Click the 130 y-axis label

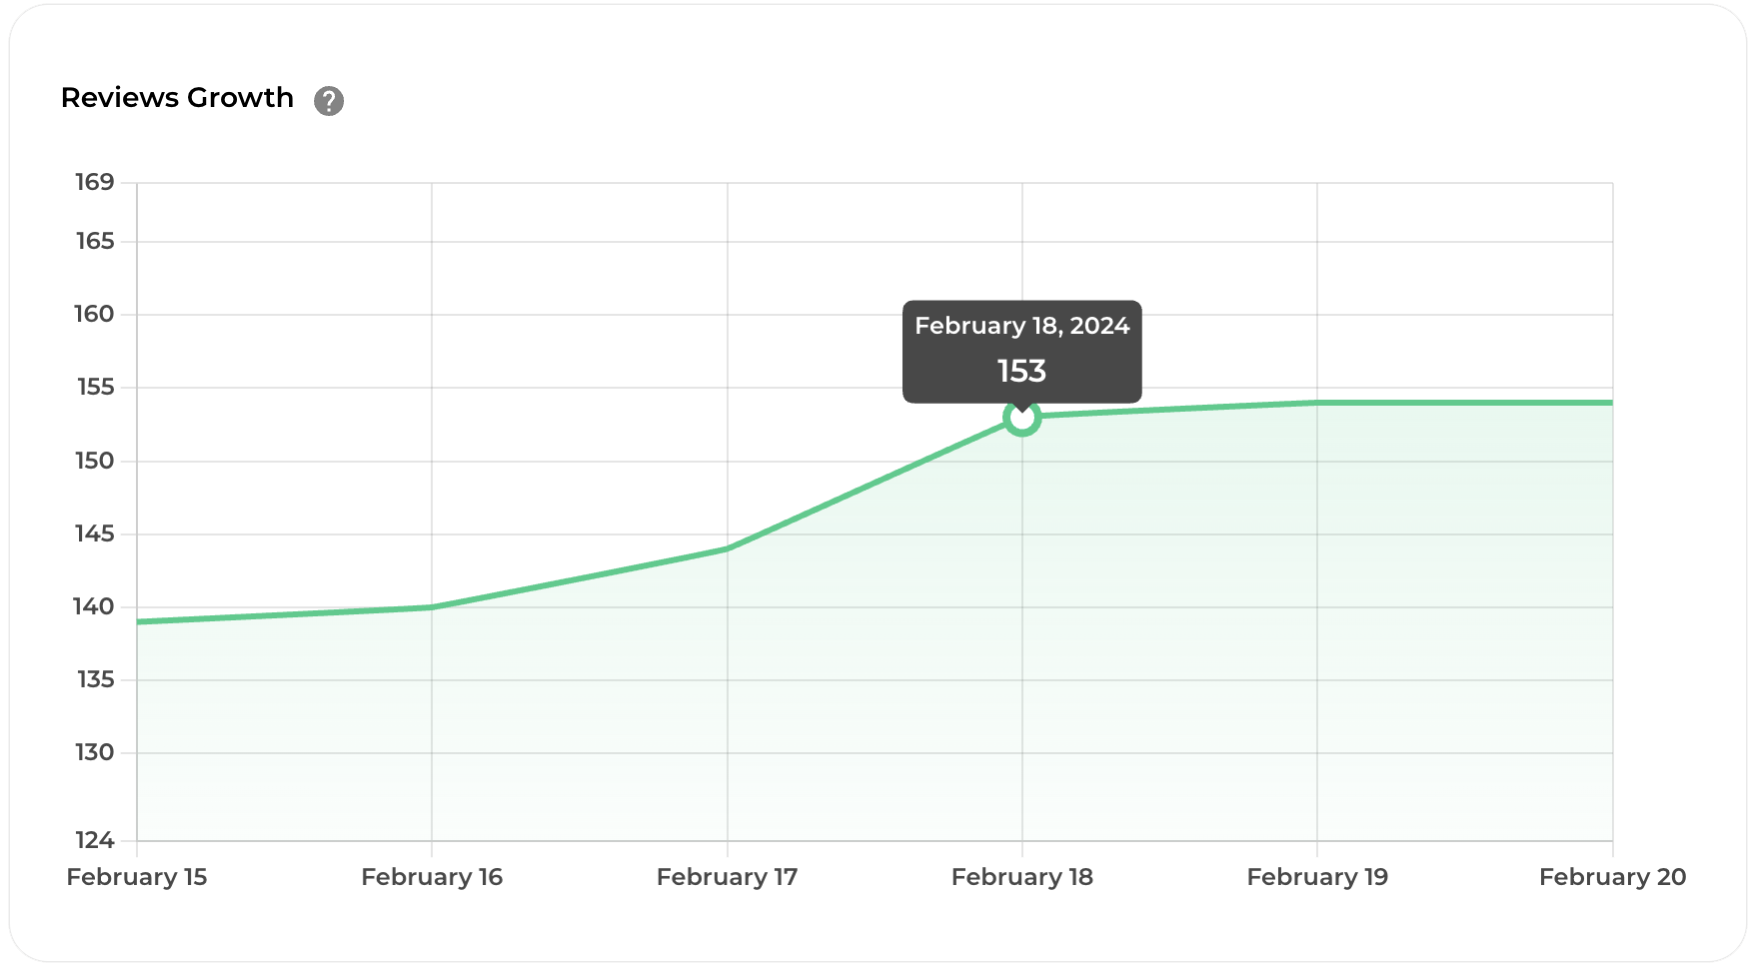pyautogui.click(x=95, y=753)
